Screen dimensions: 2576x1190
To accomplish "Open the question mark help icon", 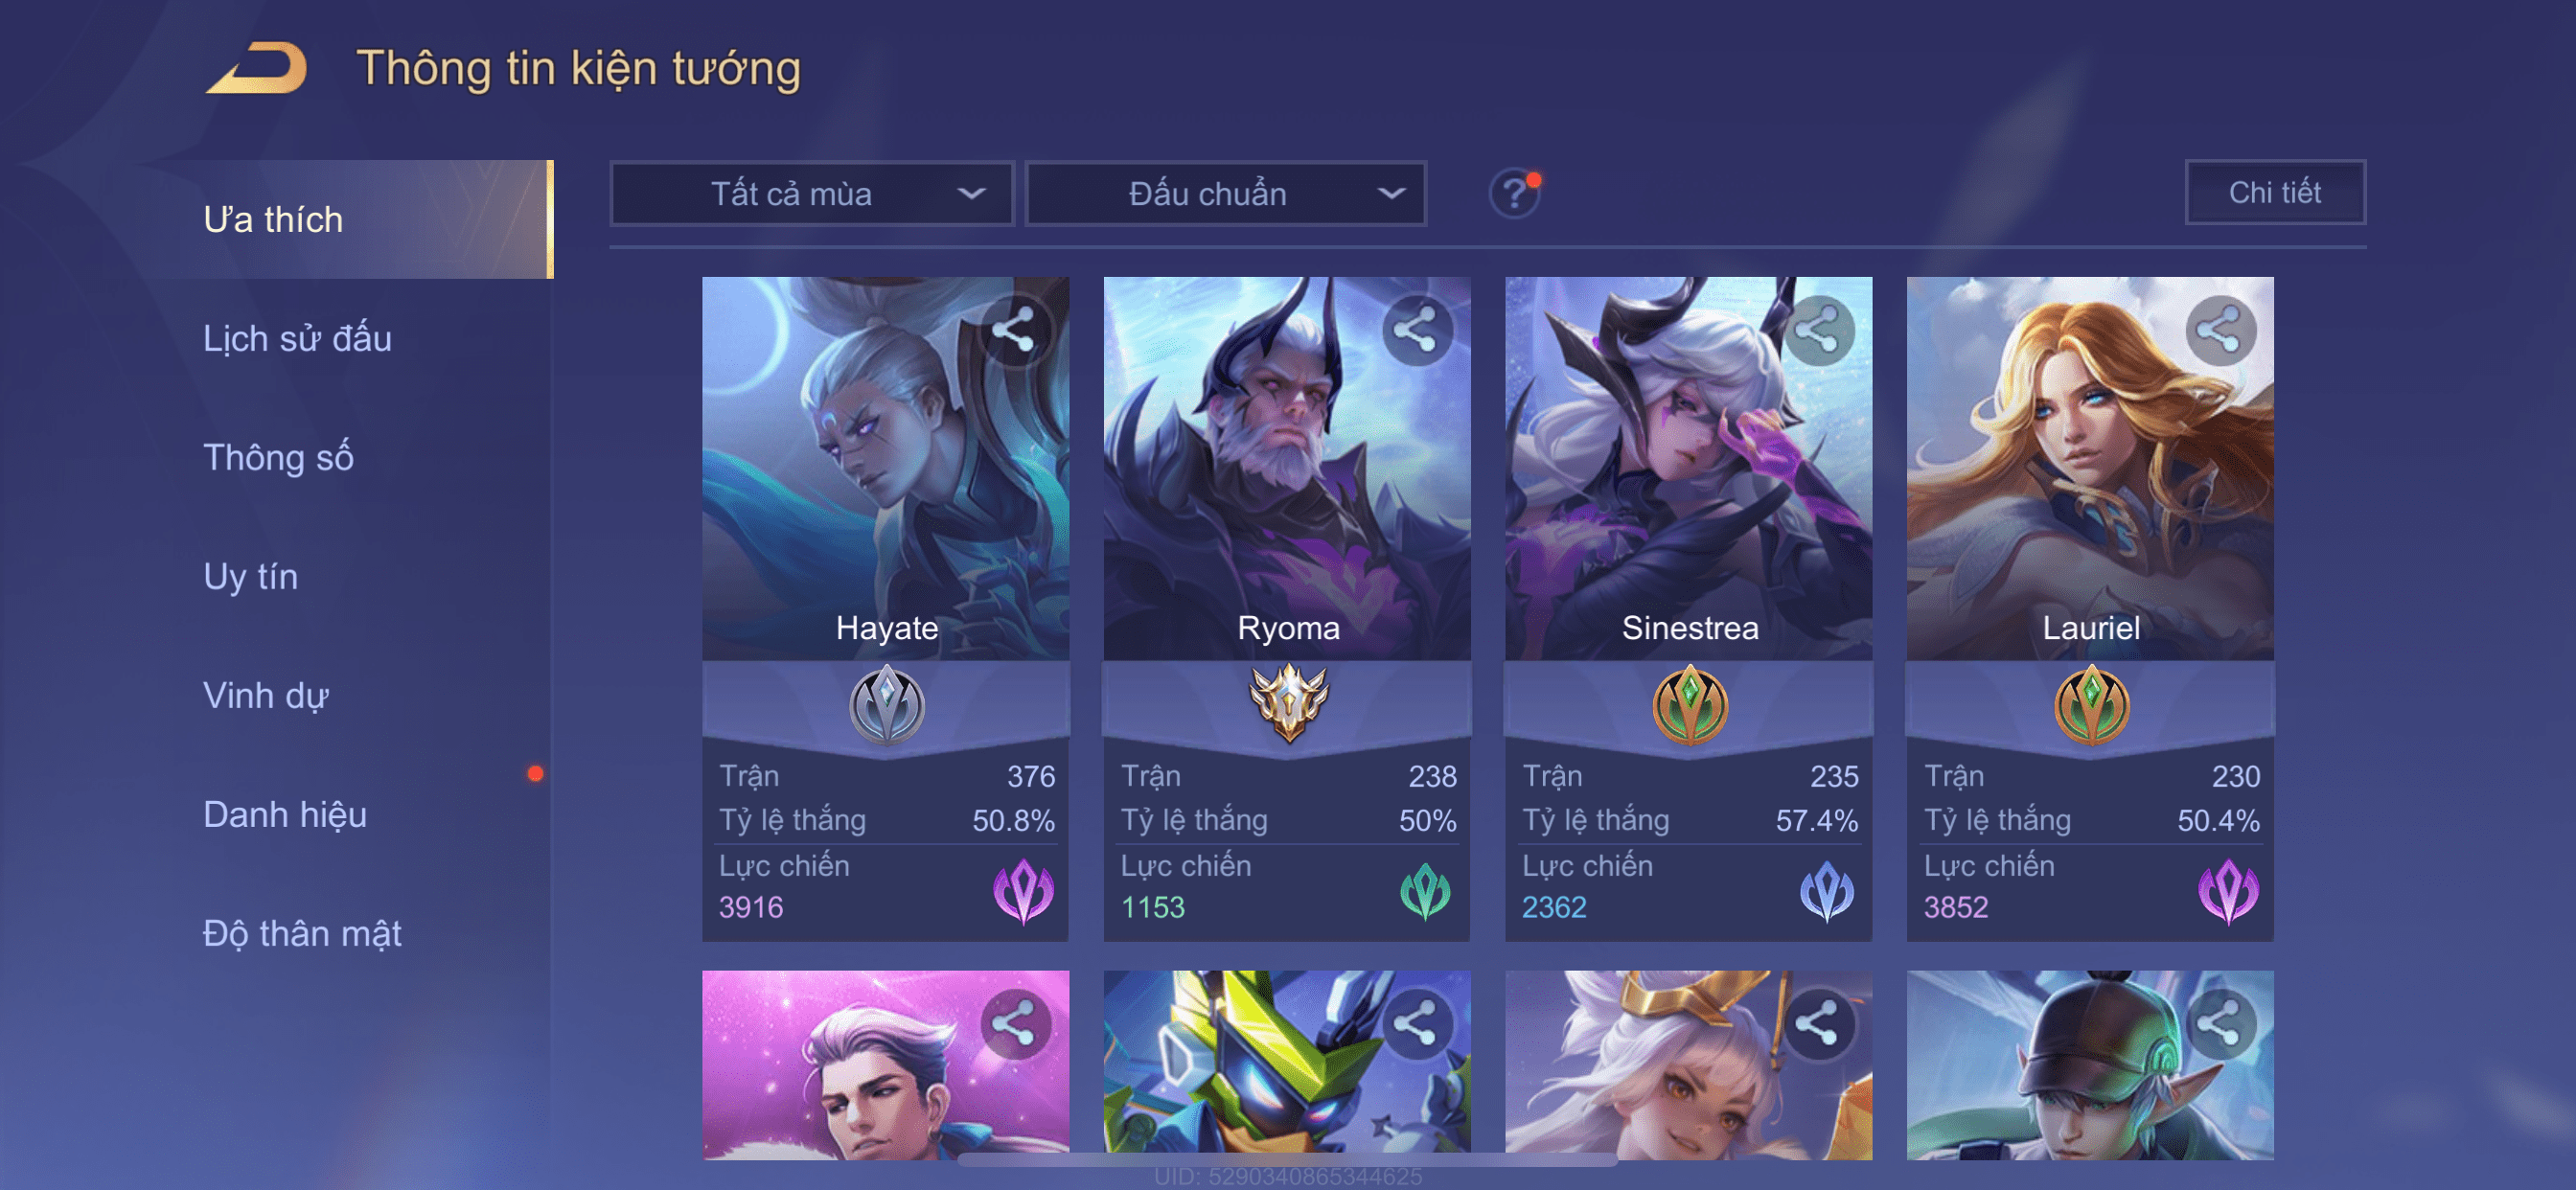I will [1514, 193].
